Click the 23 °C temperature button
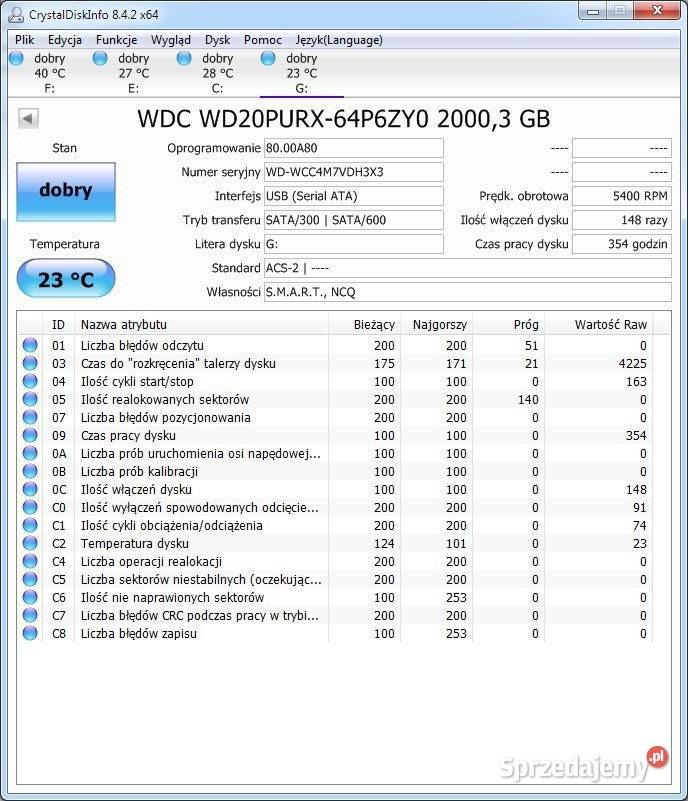This screenshot has width=688, height=801. tap(66, 279)
